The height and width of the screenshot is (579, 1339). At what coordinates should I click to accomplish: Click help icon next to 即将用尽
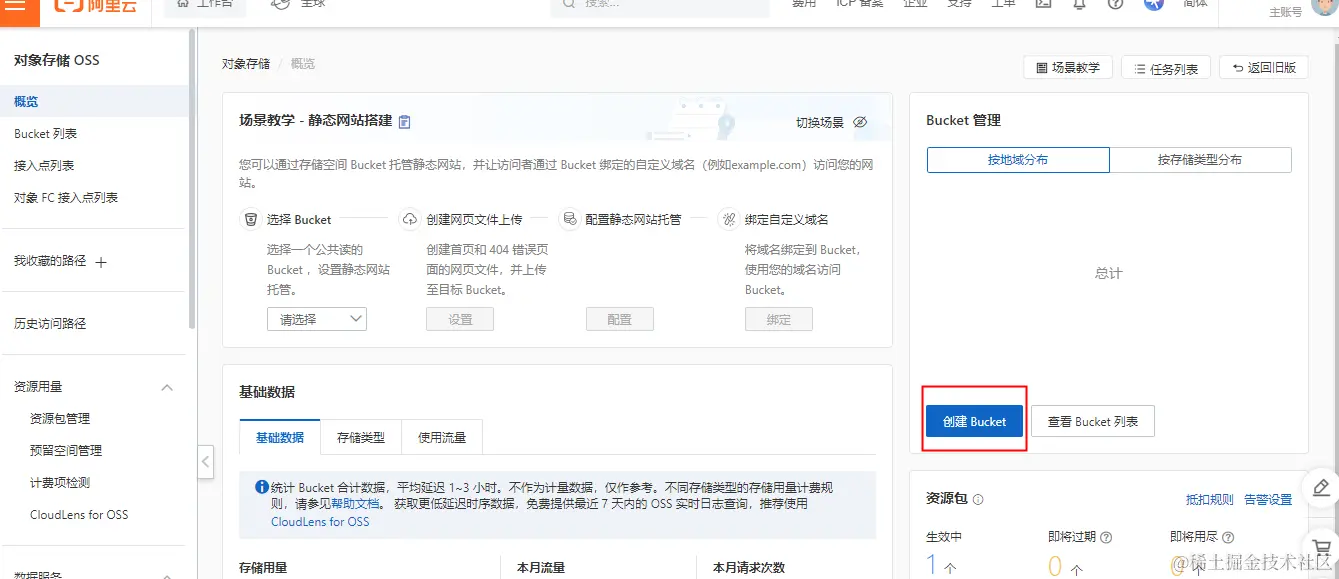[1228, 537]
